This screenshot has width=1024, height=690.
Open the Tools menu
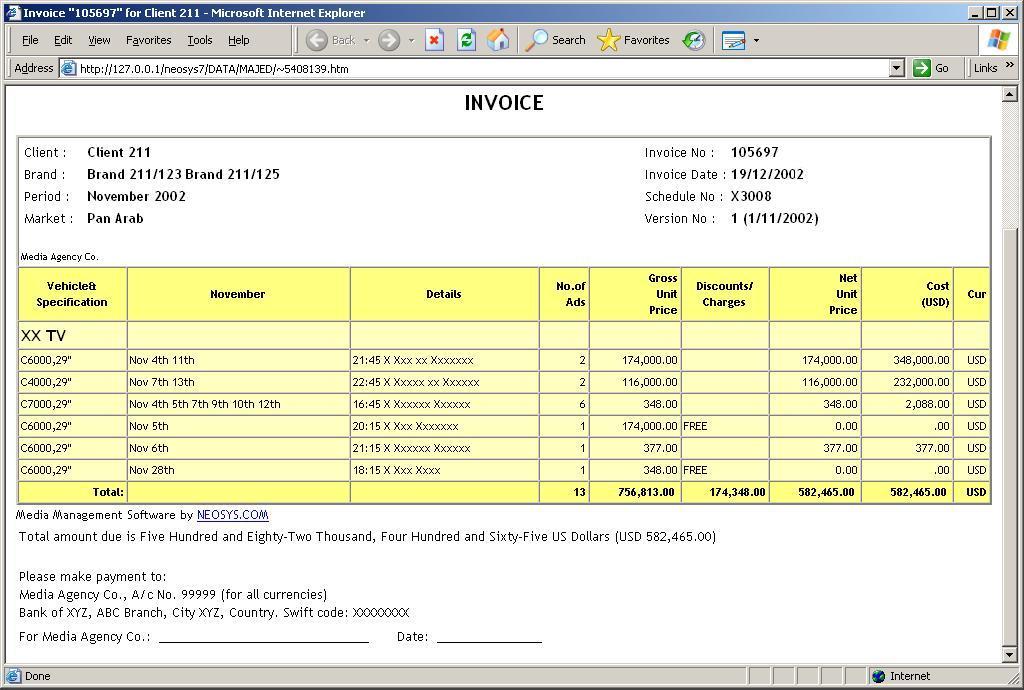pyautogui.click(x=200, y=40)
